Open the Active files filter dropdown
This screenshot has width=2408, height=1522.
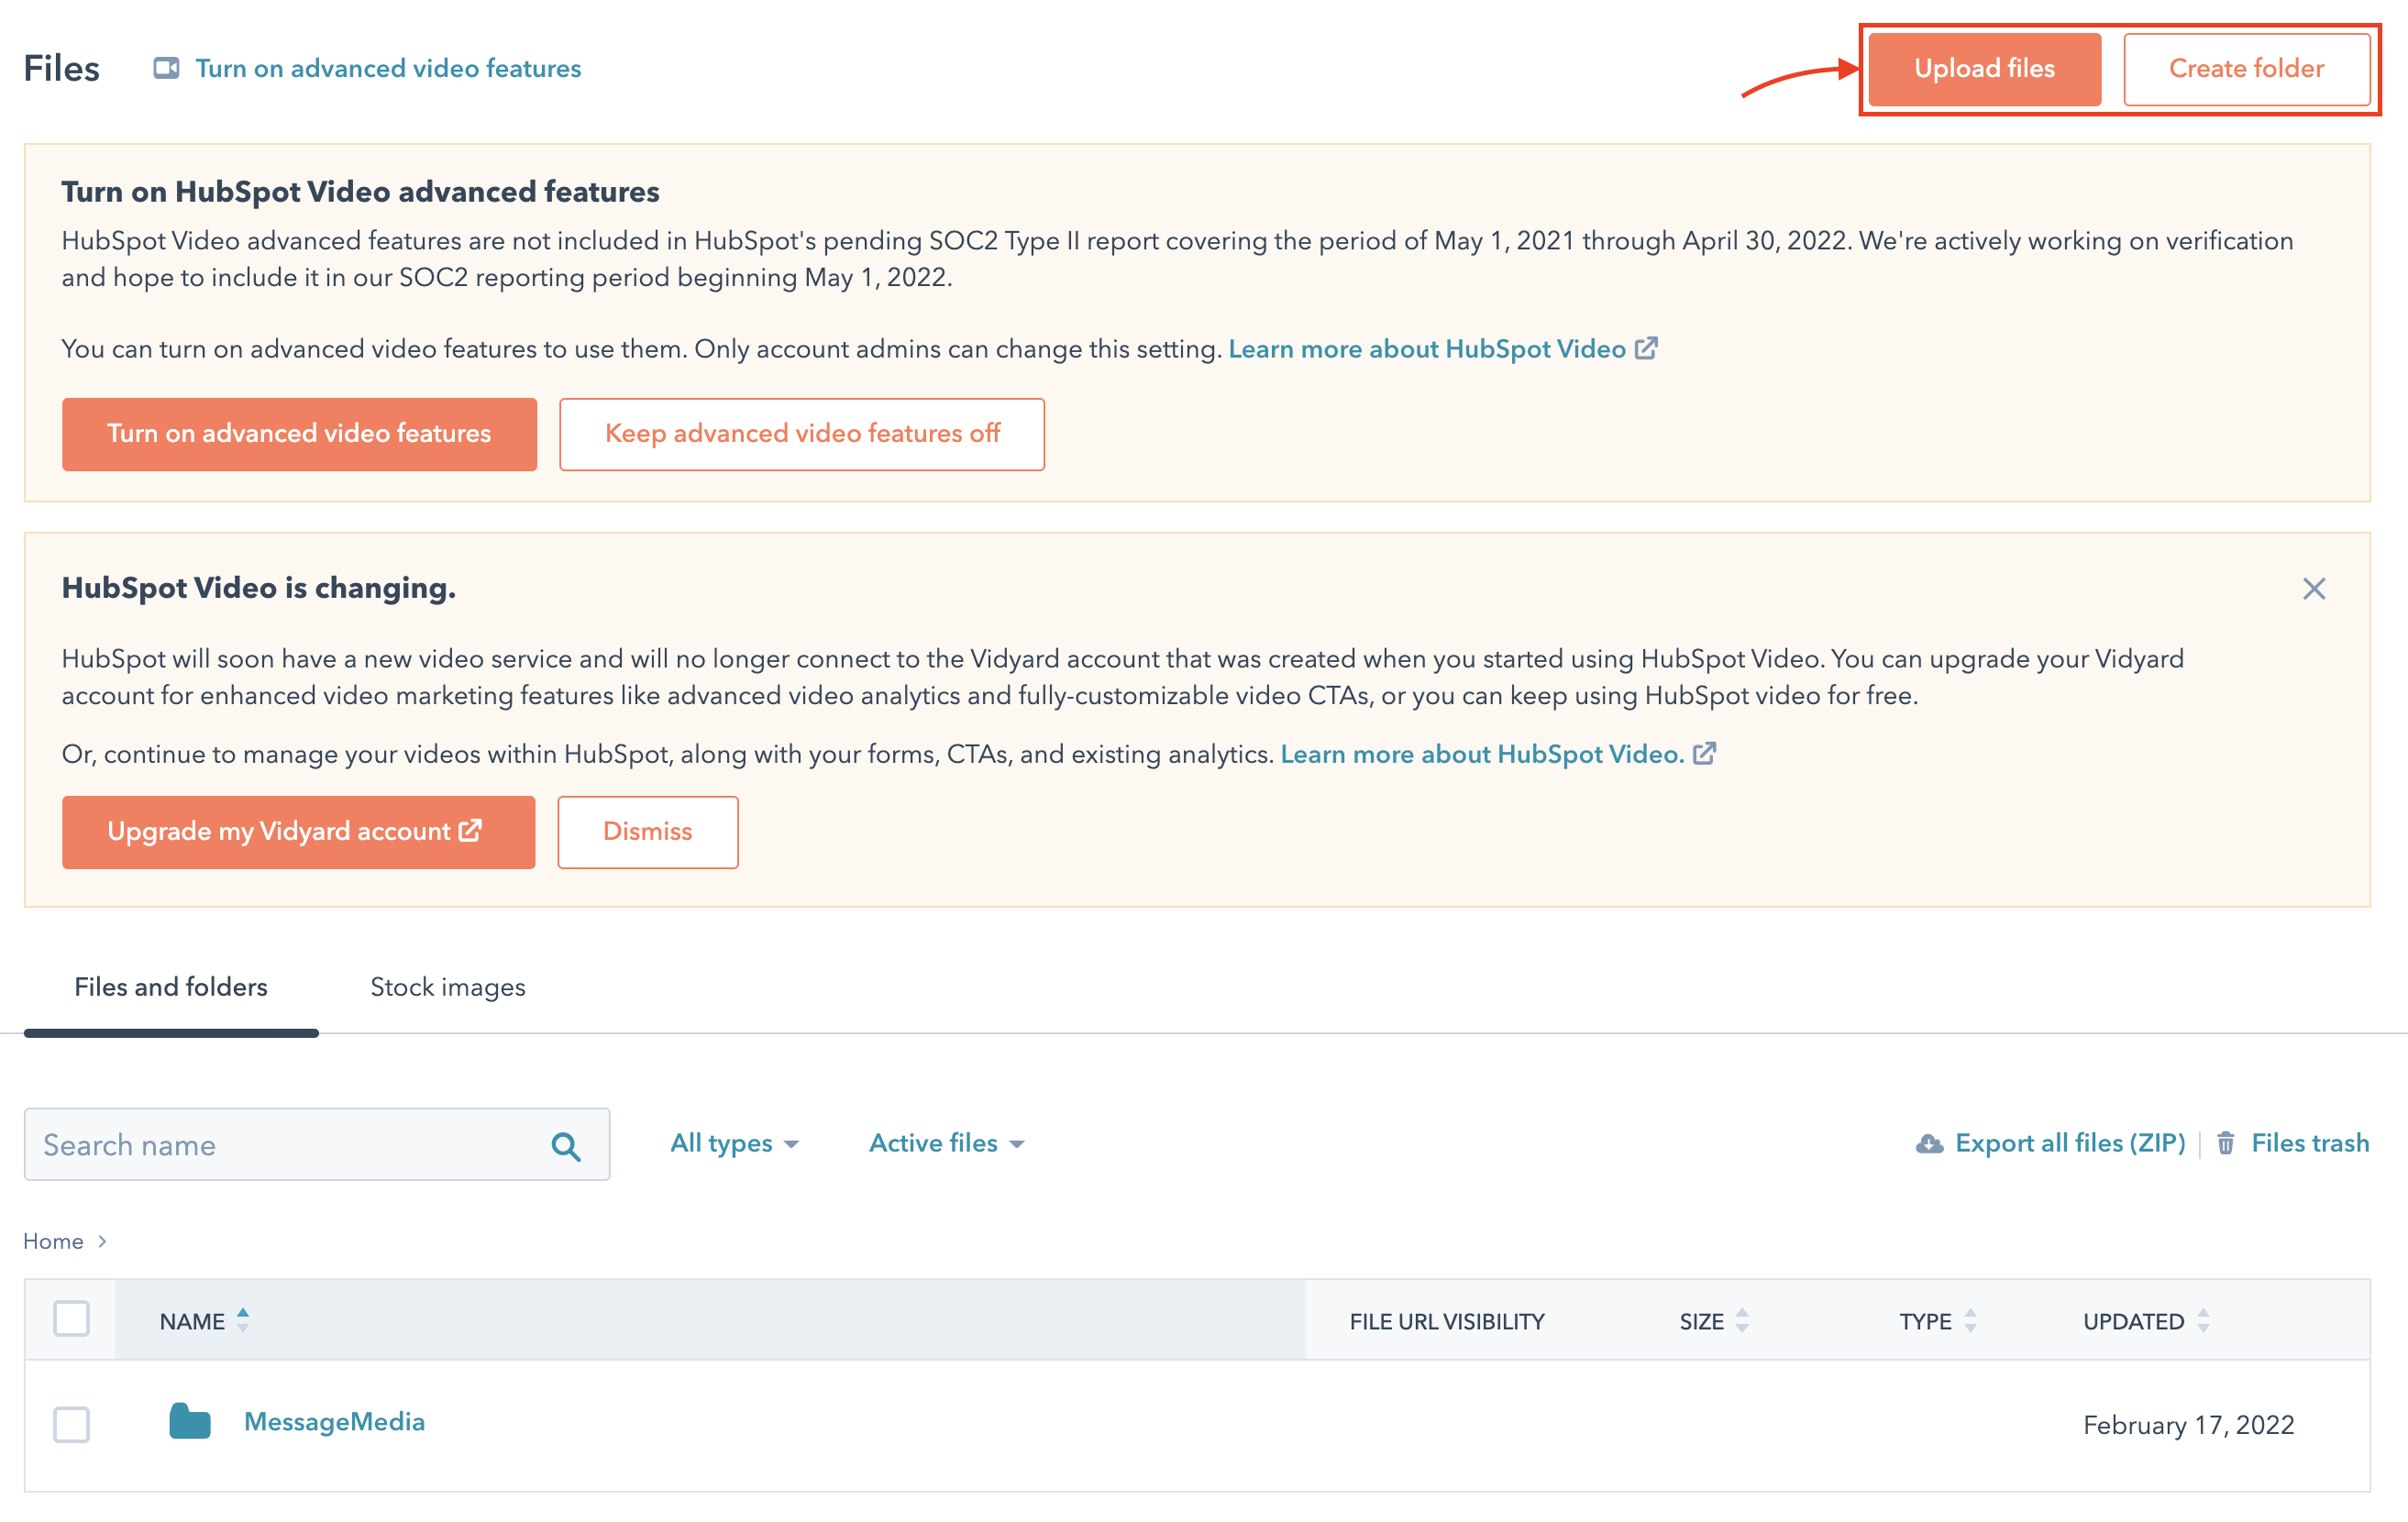945,1143
